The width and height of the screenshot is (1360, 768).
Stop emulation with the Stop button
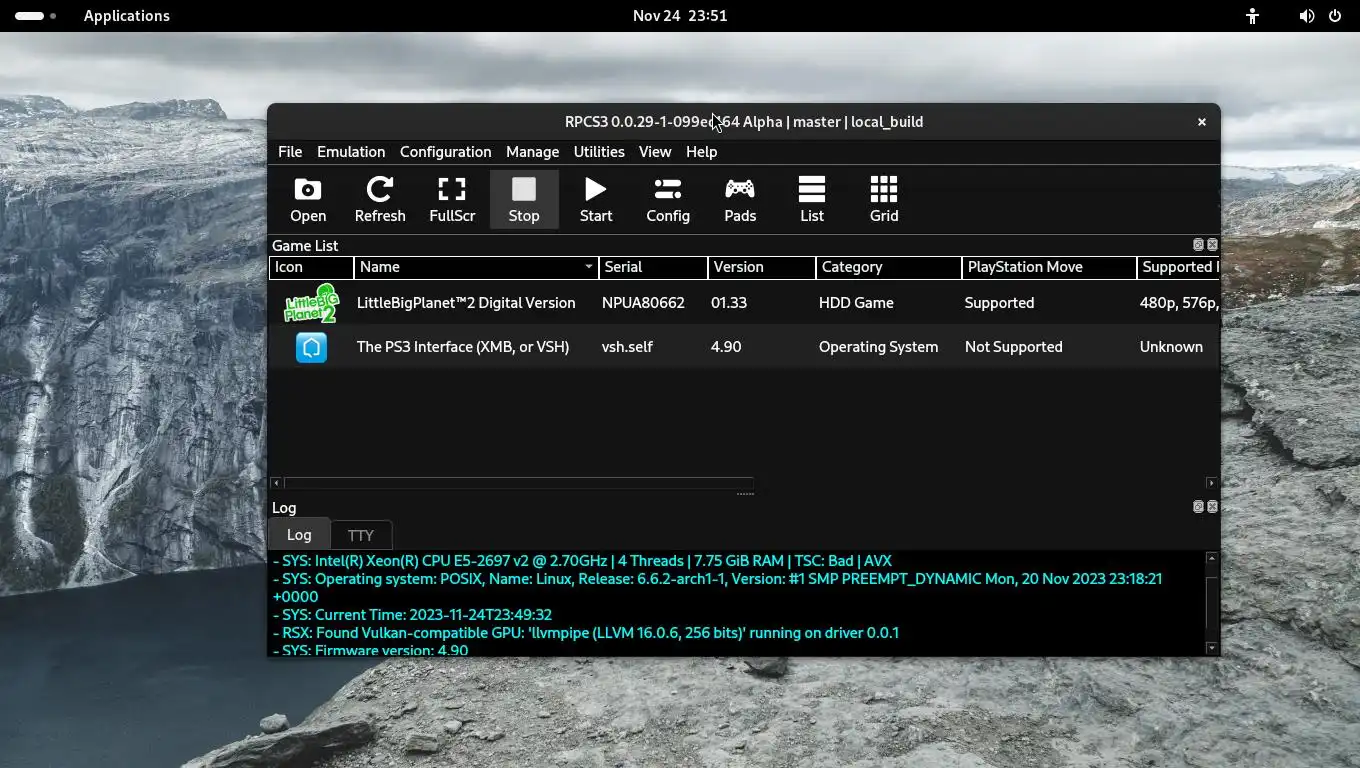[x=524, y=199]
